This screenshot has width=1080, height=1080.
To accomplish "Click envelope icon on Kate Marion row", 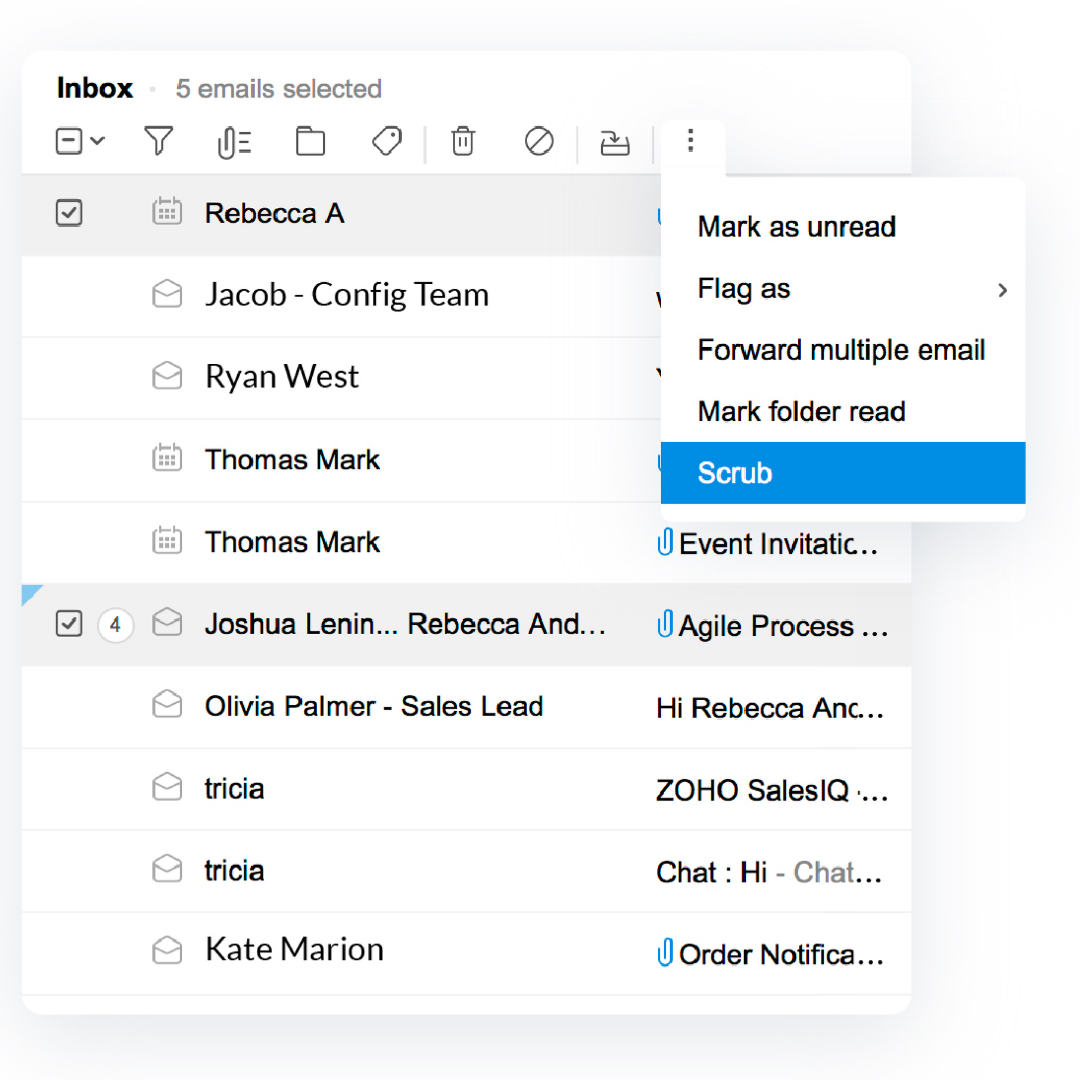I will point(167,950).
